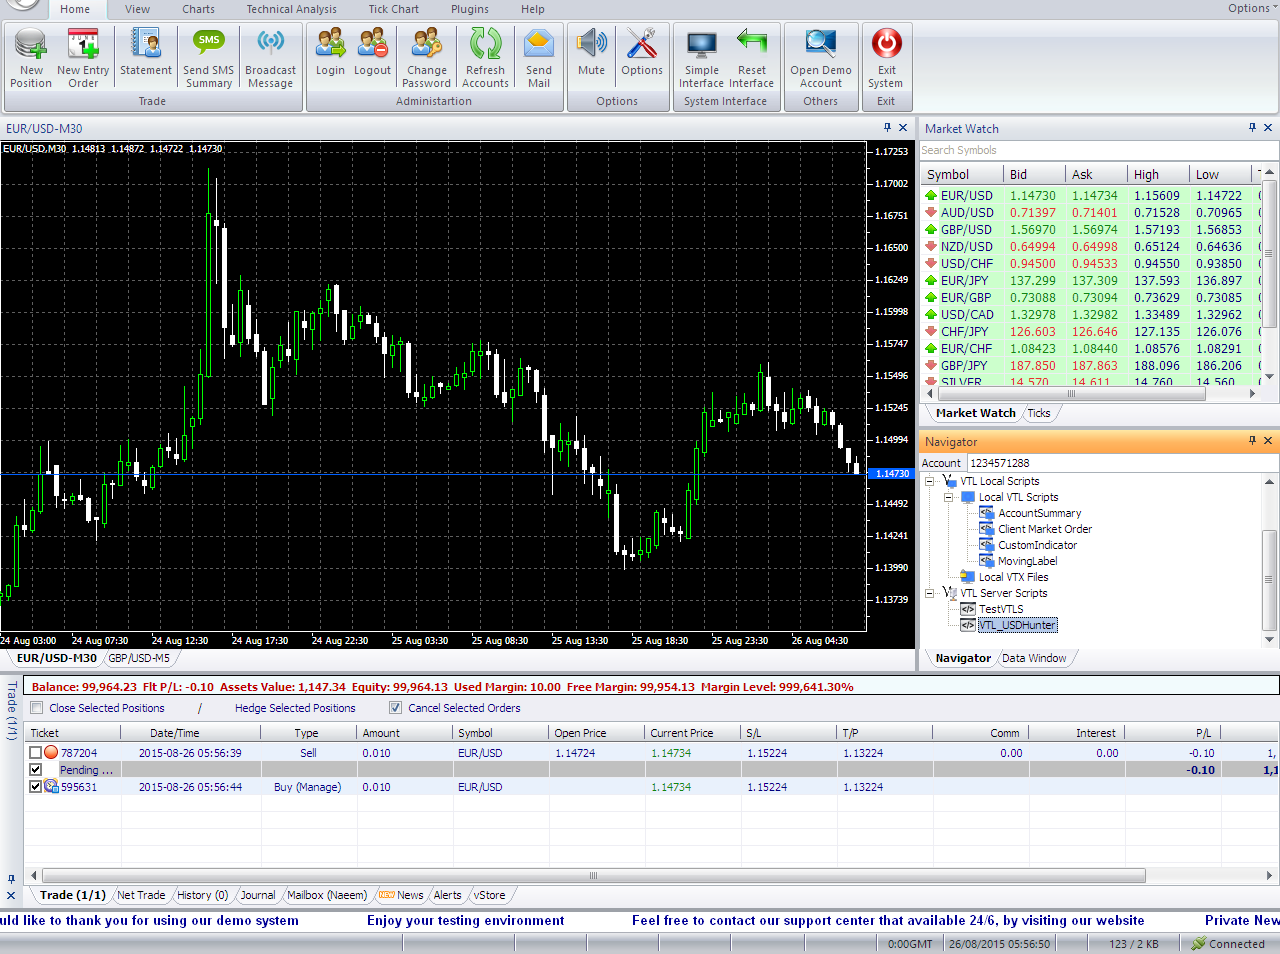Click the trade list horizontal scrollbar
The width and height of the screenshot is (1280, 954).
click(593, 875)
